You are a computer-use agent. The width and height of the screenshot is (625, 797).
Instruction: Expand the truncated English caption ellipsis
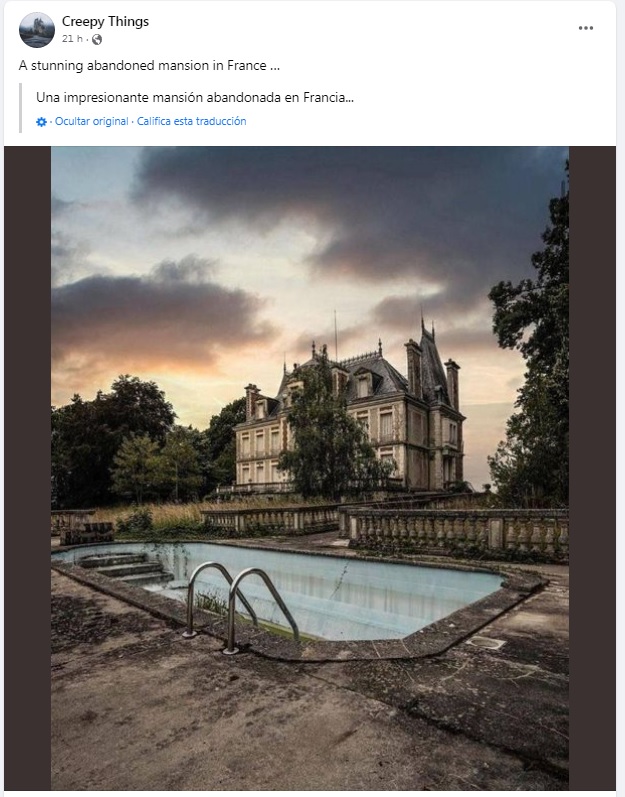click(274, 66)
